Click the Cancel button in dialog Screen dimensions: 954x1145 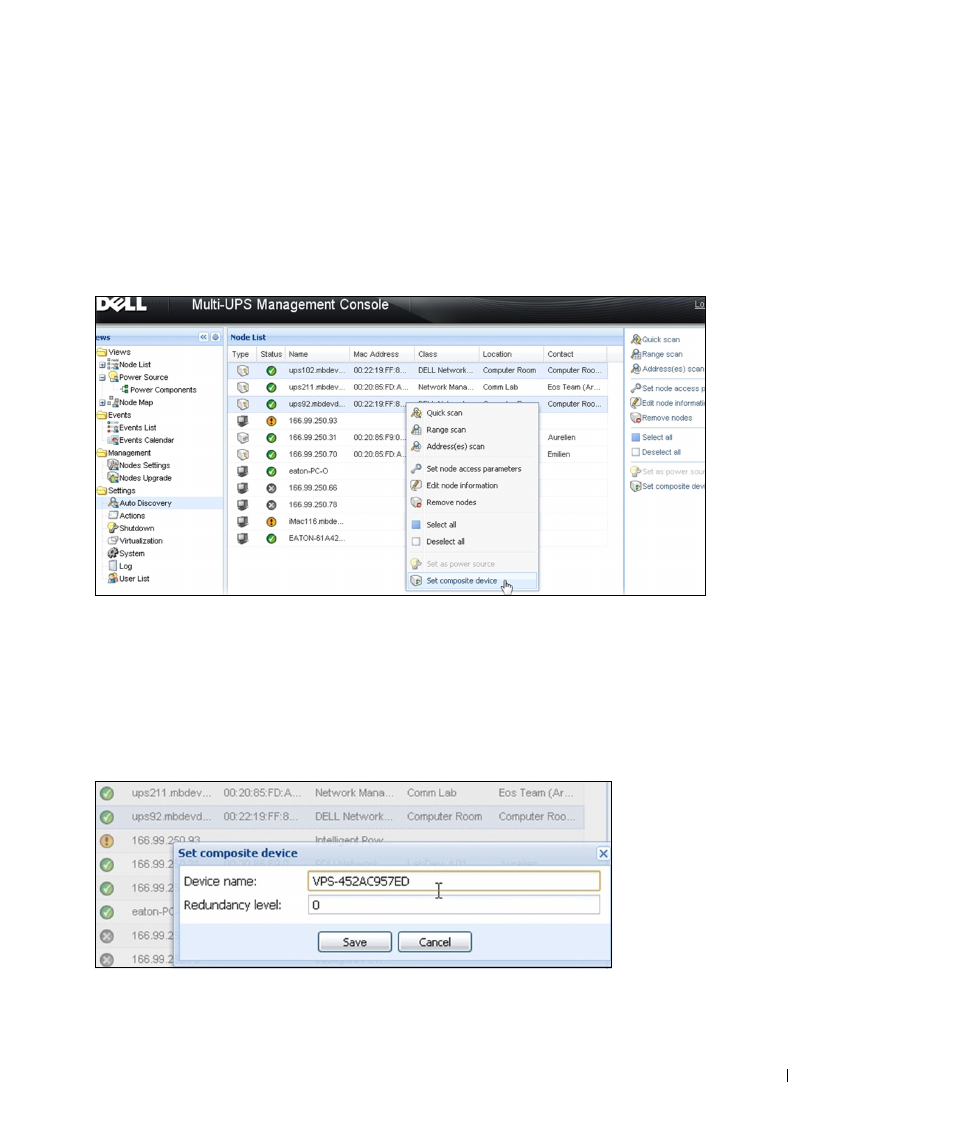tap(435, 942)
